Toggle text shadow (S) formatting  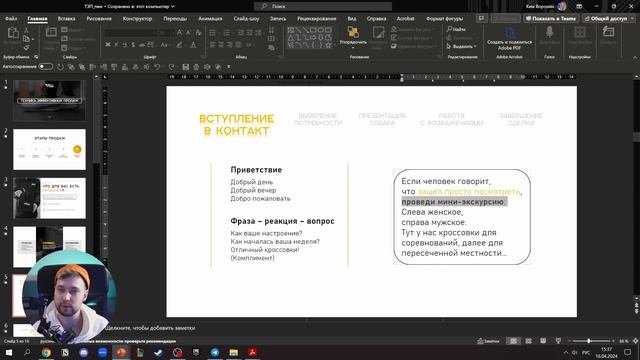(133, 44)
